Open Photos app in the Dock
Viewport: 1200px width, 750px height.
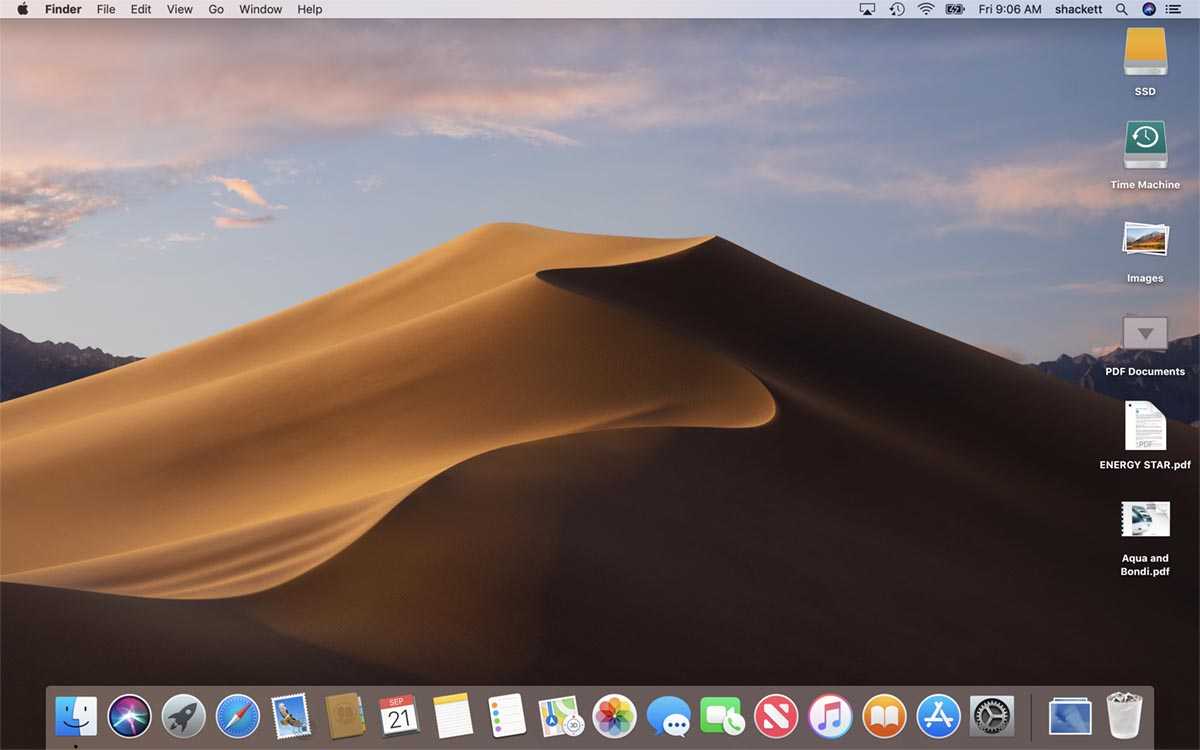[614, 716]
